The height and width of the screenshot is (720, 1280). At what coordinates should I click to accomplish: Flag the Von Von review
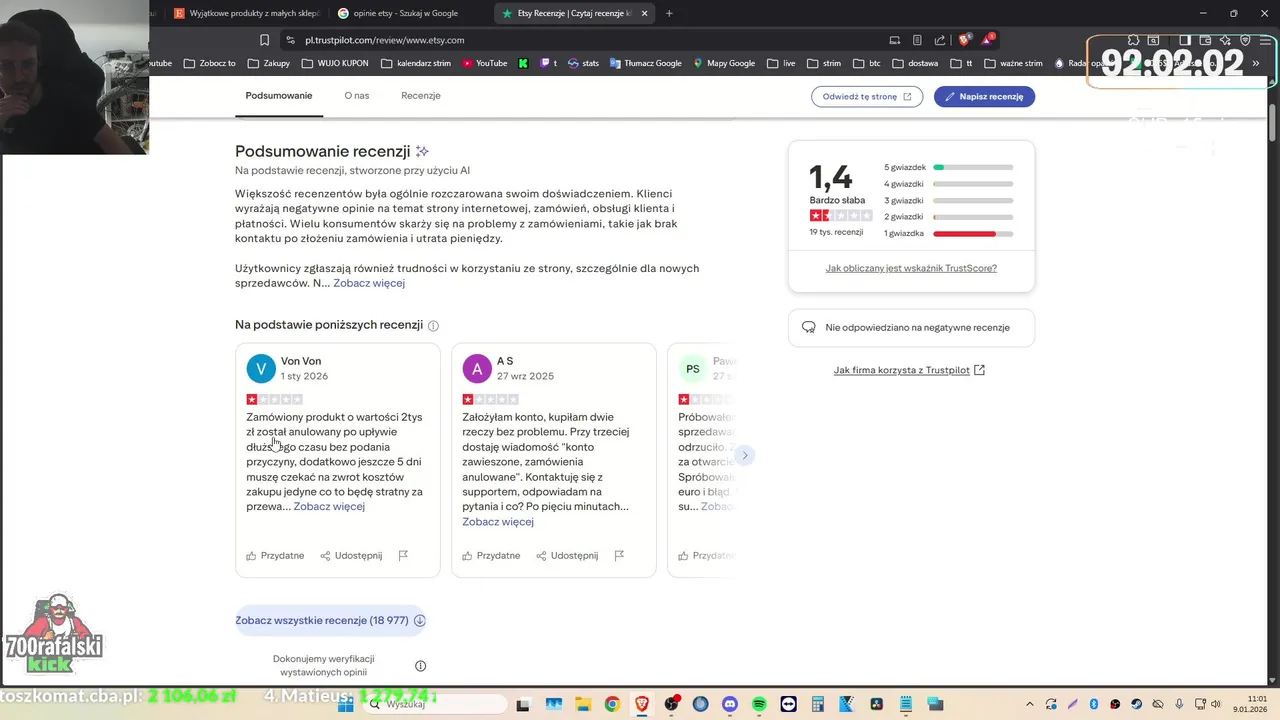point(403,555)
